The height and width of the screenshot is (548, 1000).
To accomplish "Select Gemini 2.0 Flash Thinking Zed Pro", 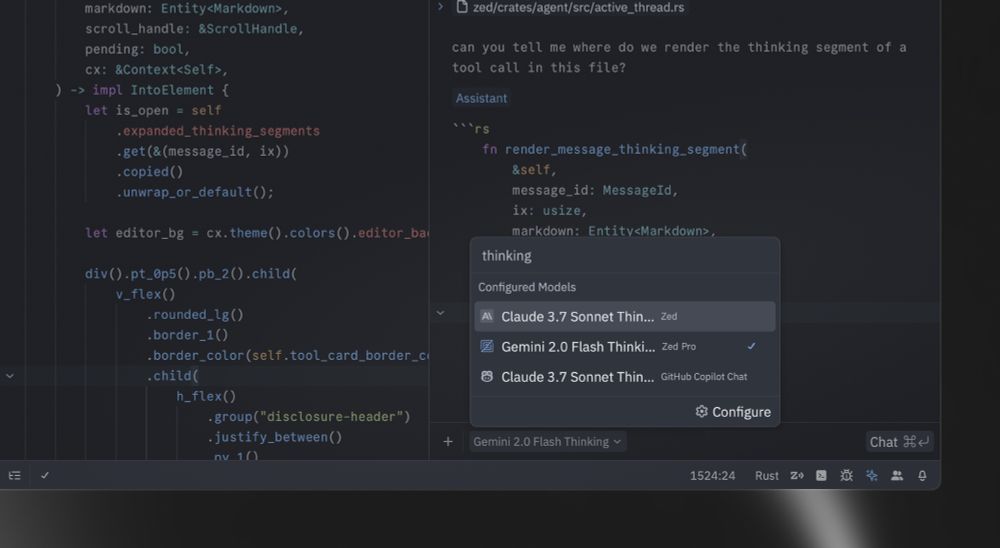I will (624, 346).
